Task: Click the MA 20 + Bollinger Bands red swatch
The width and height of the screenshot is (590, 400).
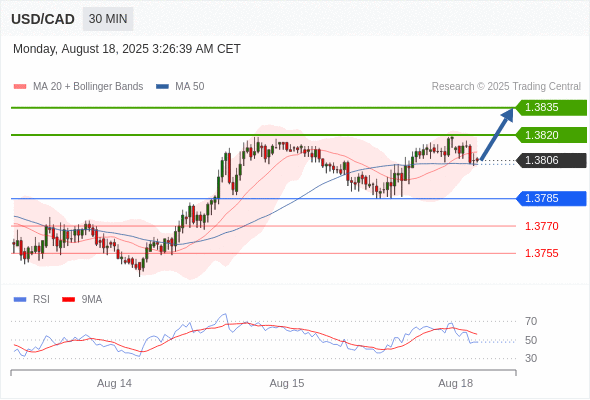Action: pyautogui.click(x=20, y=87)
